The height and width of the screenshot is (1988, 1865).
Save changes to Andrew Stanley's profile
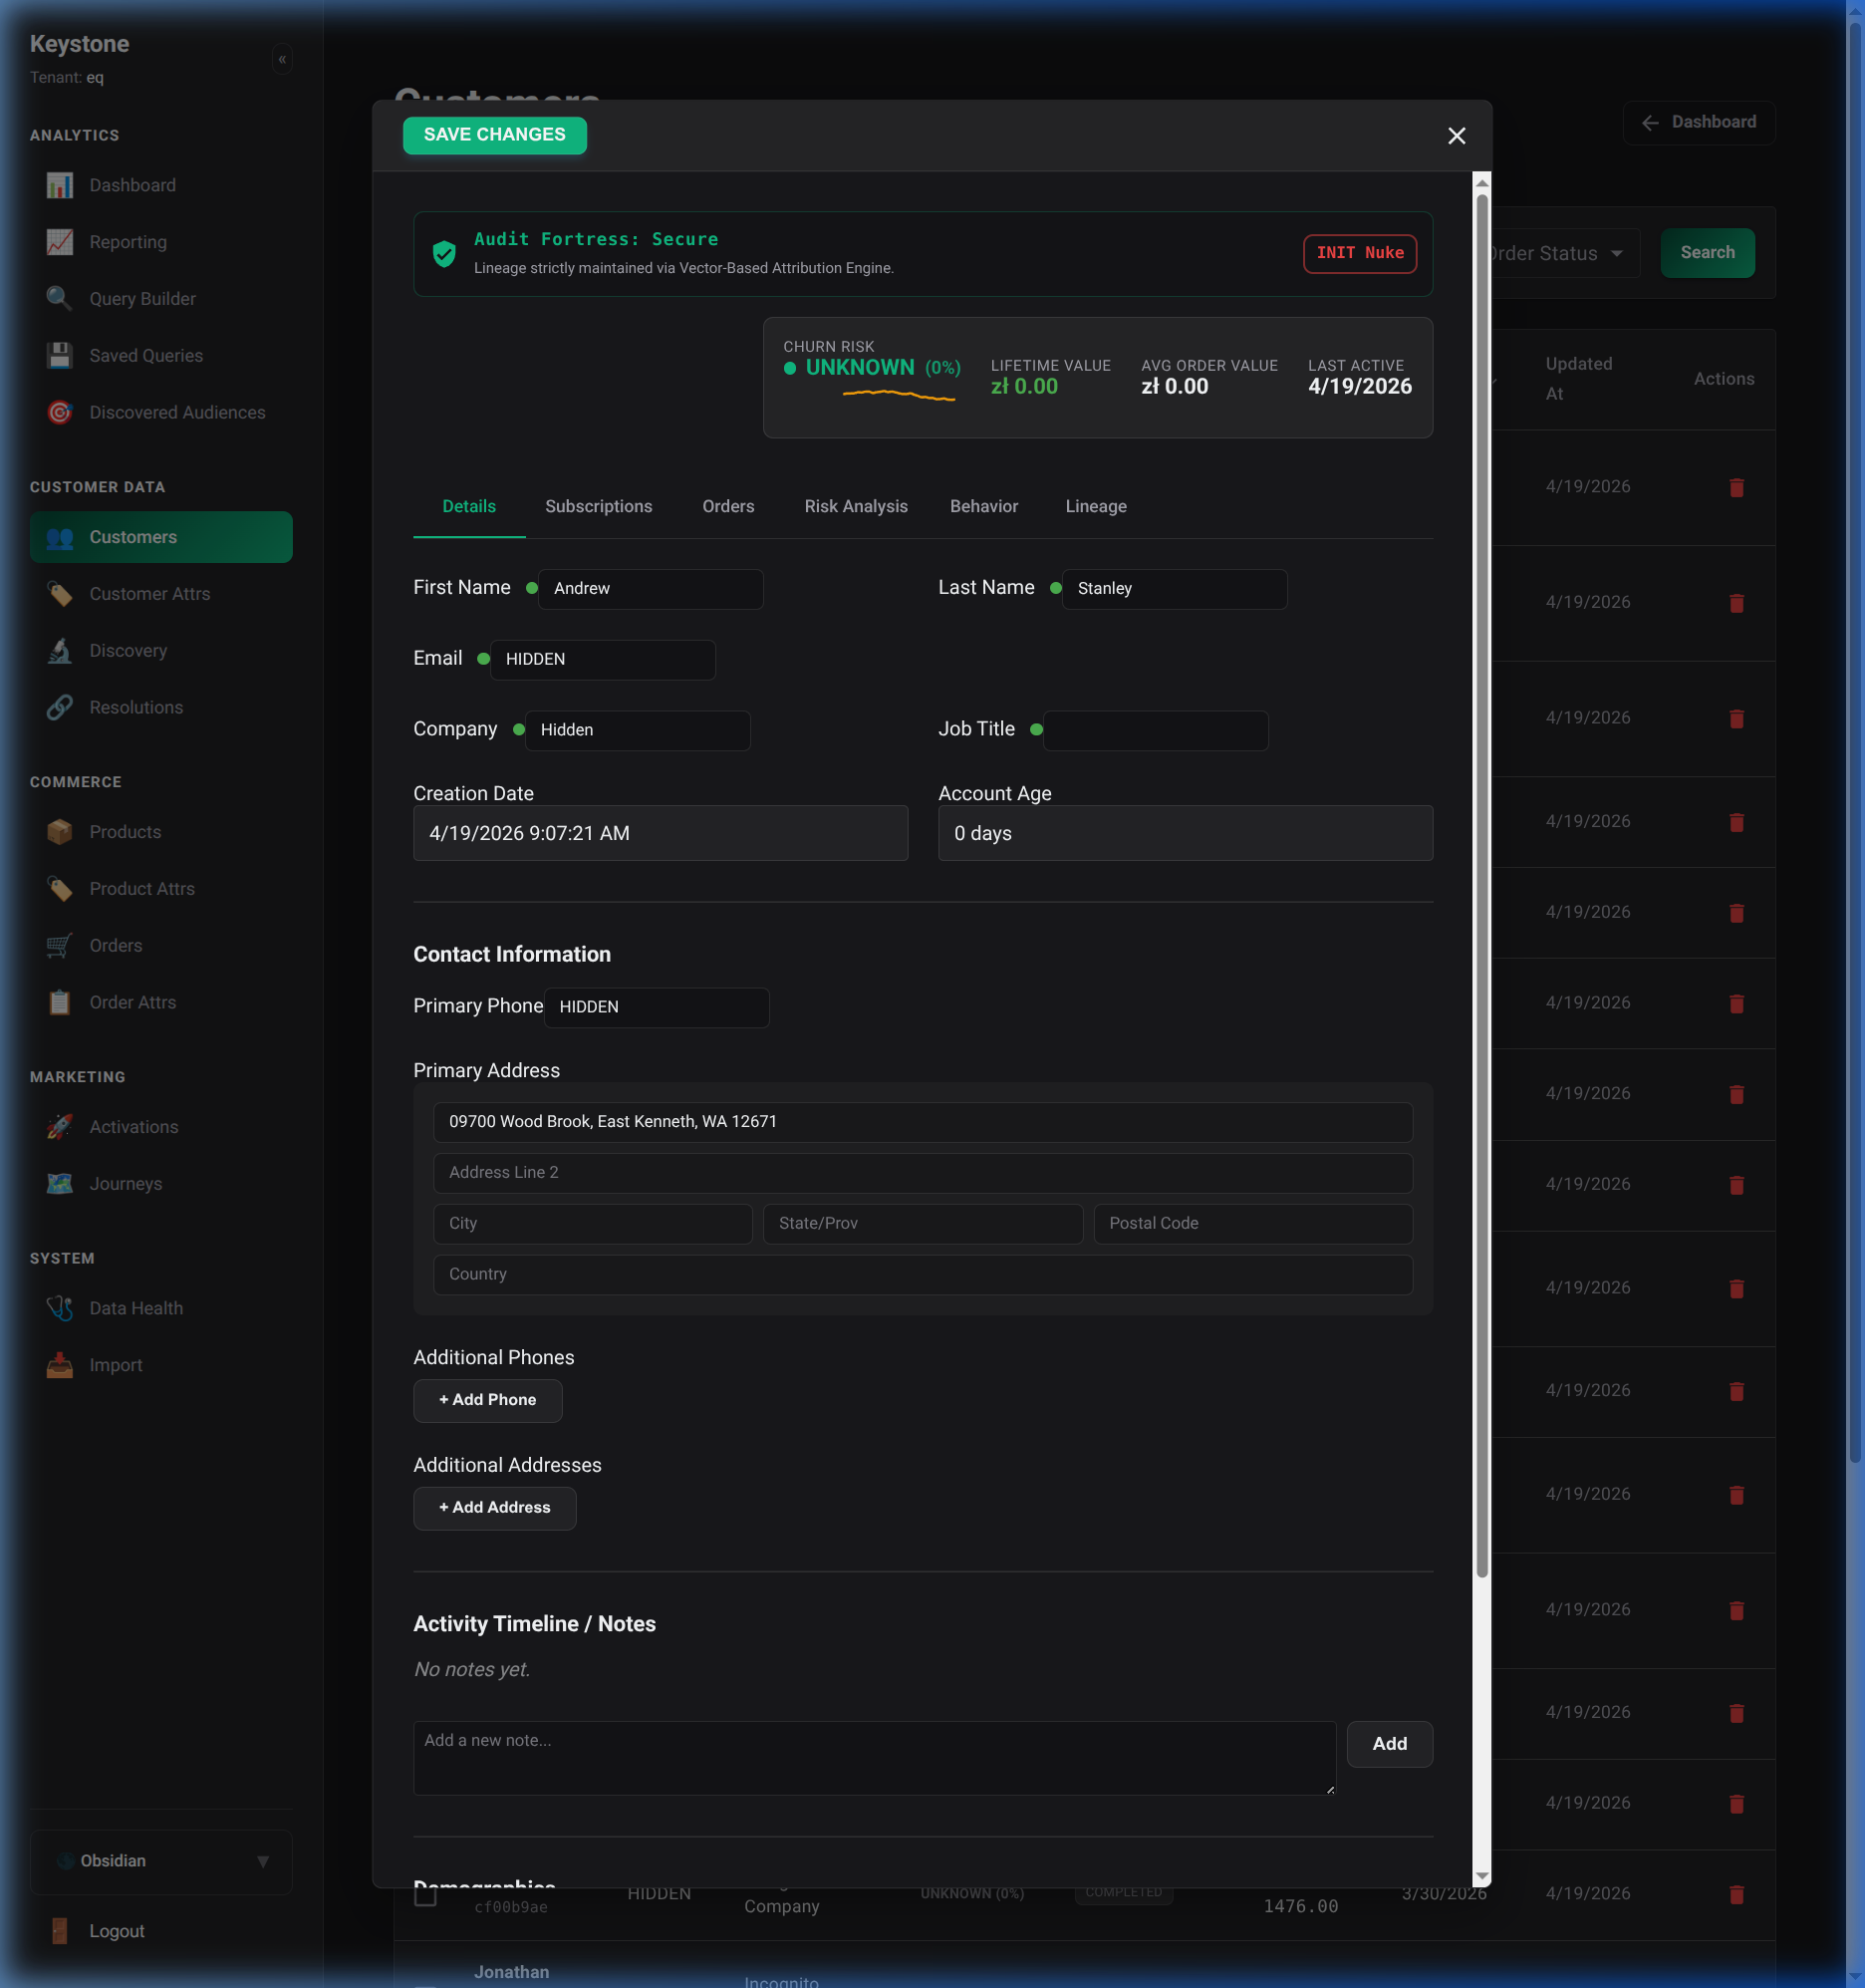(494, 135)
